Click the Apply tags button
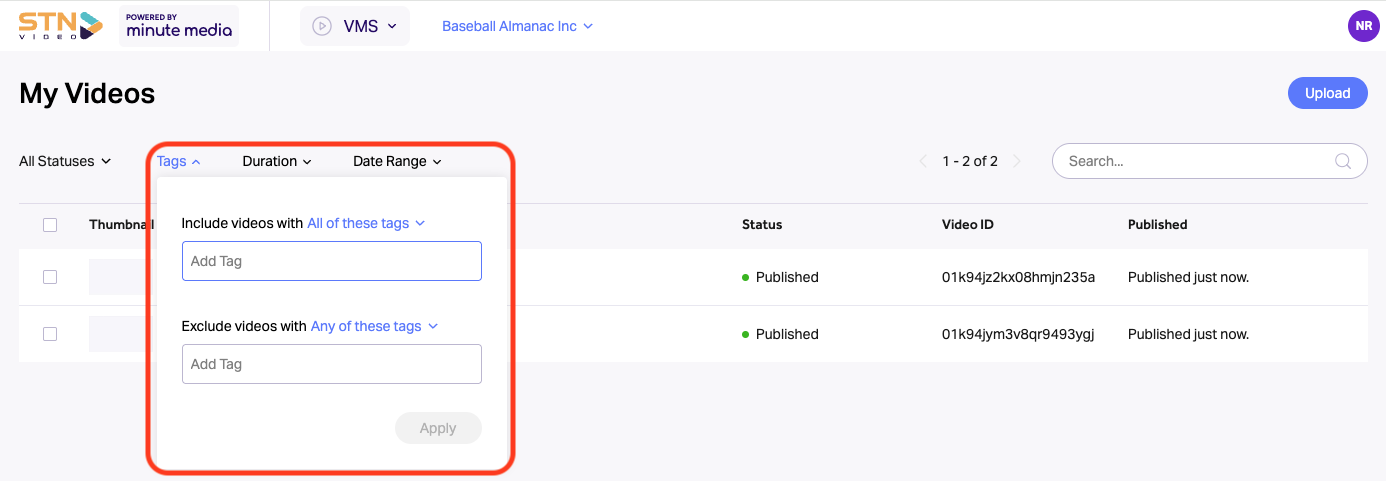This screenshot has width=1386, height=481. (x=438, y=428)
